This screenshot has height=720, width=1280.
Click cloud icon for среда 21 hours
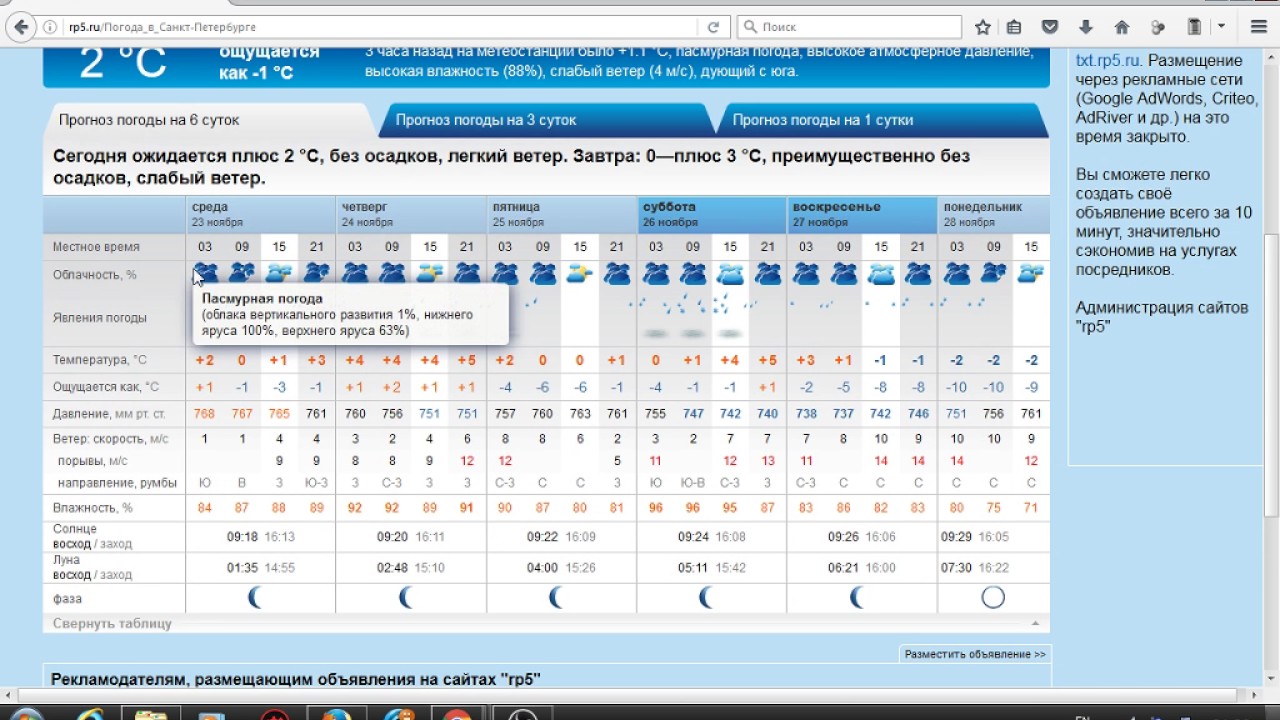316,273
